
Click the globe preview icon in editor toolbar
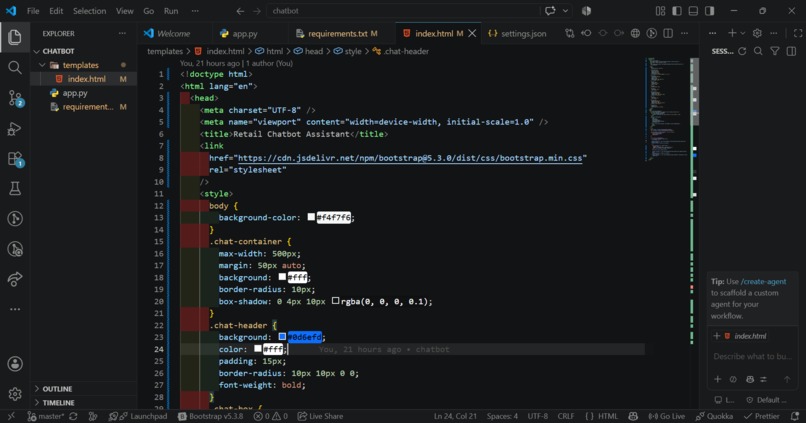pyautogui.click(x=635, y=33)
